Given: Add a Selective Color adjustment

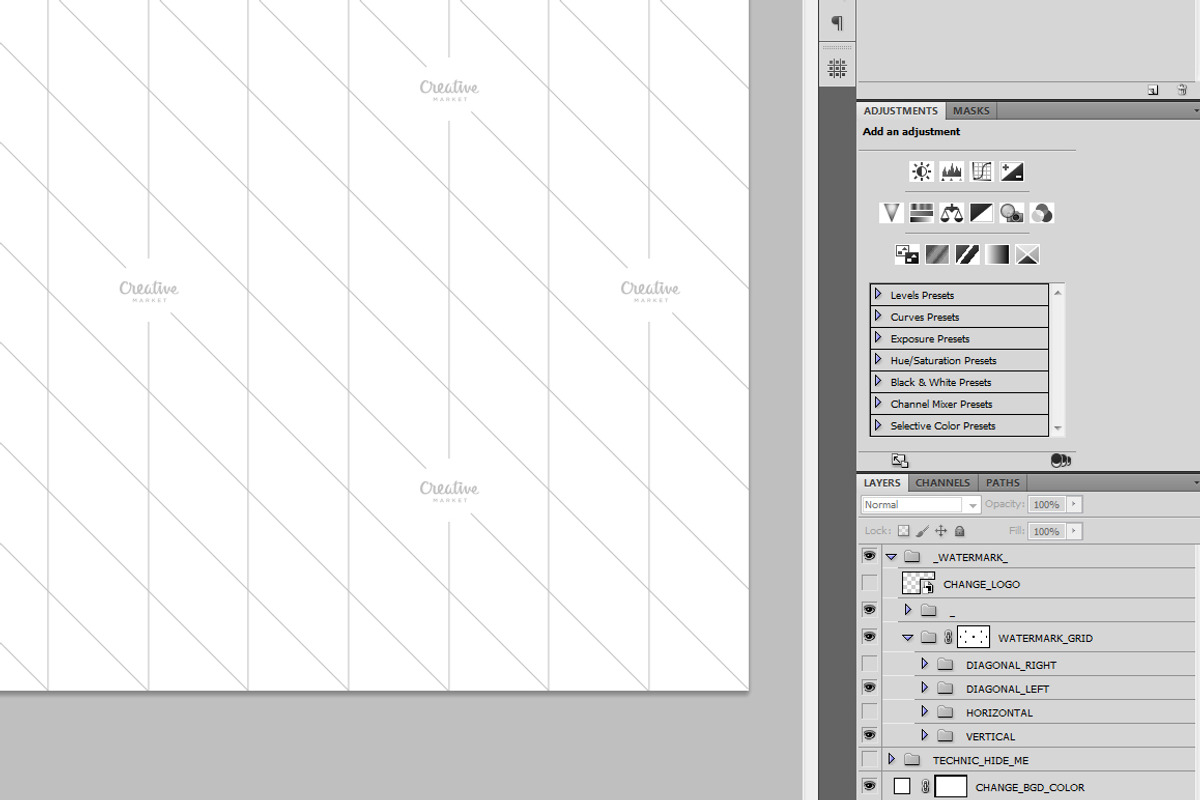Looking at the screenshot, I should (1027, 255).
